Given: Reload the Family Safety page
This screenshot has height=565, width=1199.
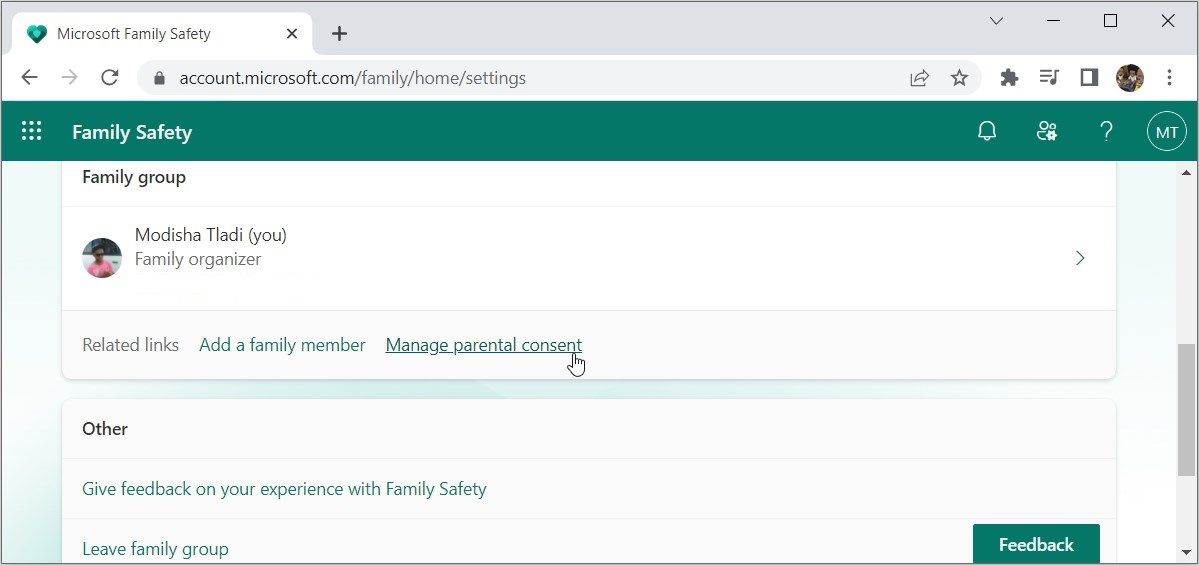Looking at the screenshot, I should coord(110,77).
